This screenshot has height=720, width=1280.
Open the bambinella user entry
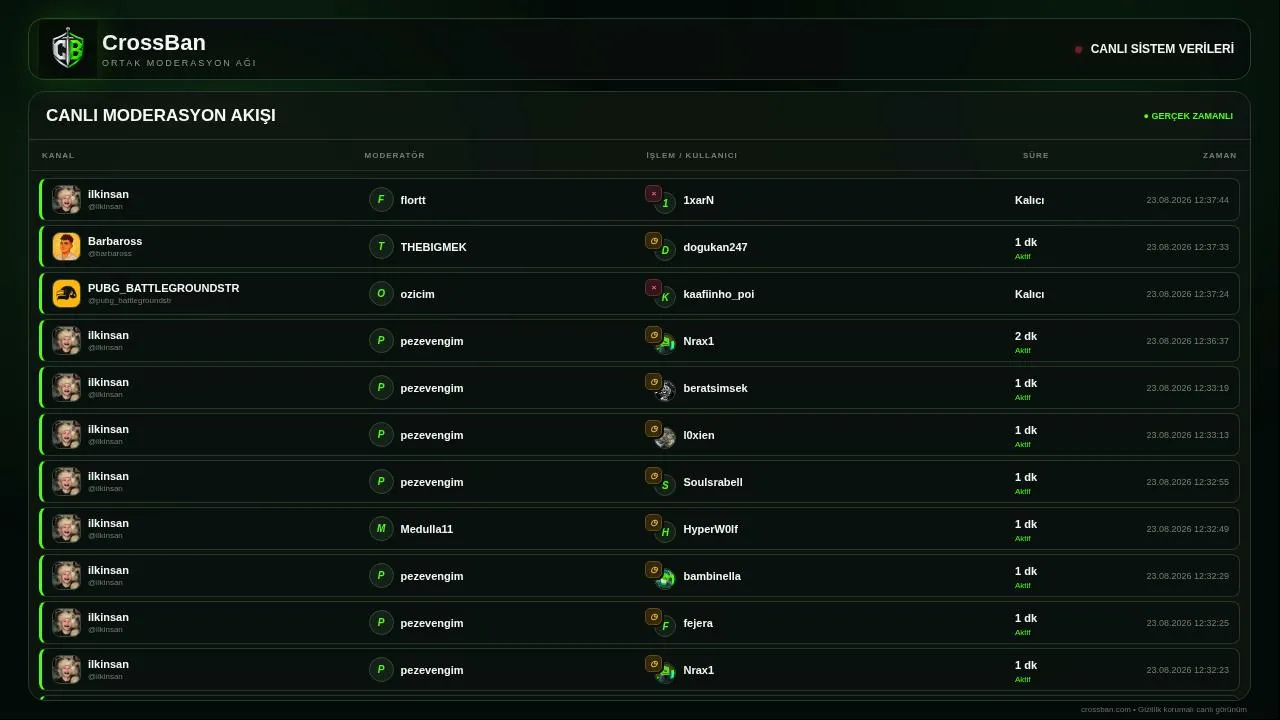pos(712,576)
